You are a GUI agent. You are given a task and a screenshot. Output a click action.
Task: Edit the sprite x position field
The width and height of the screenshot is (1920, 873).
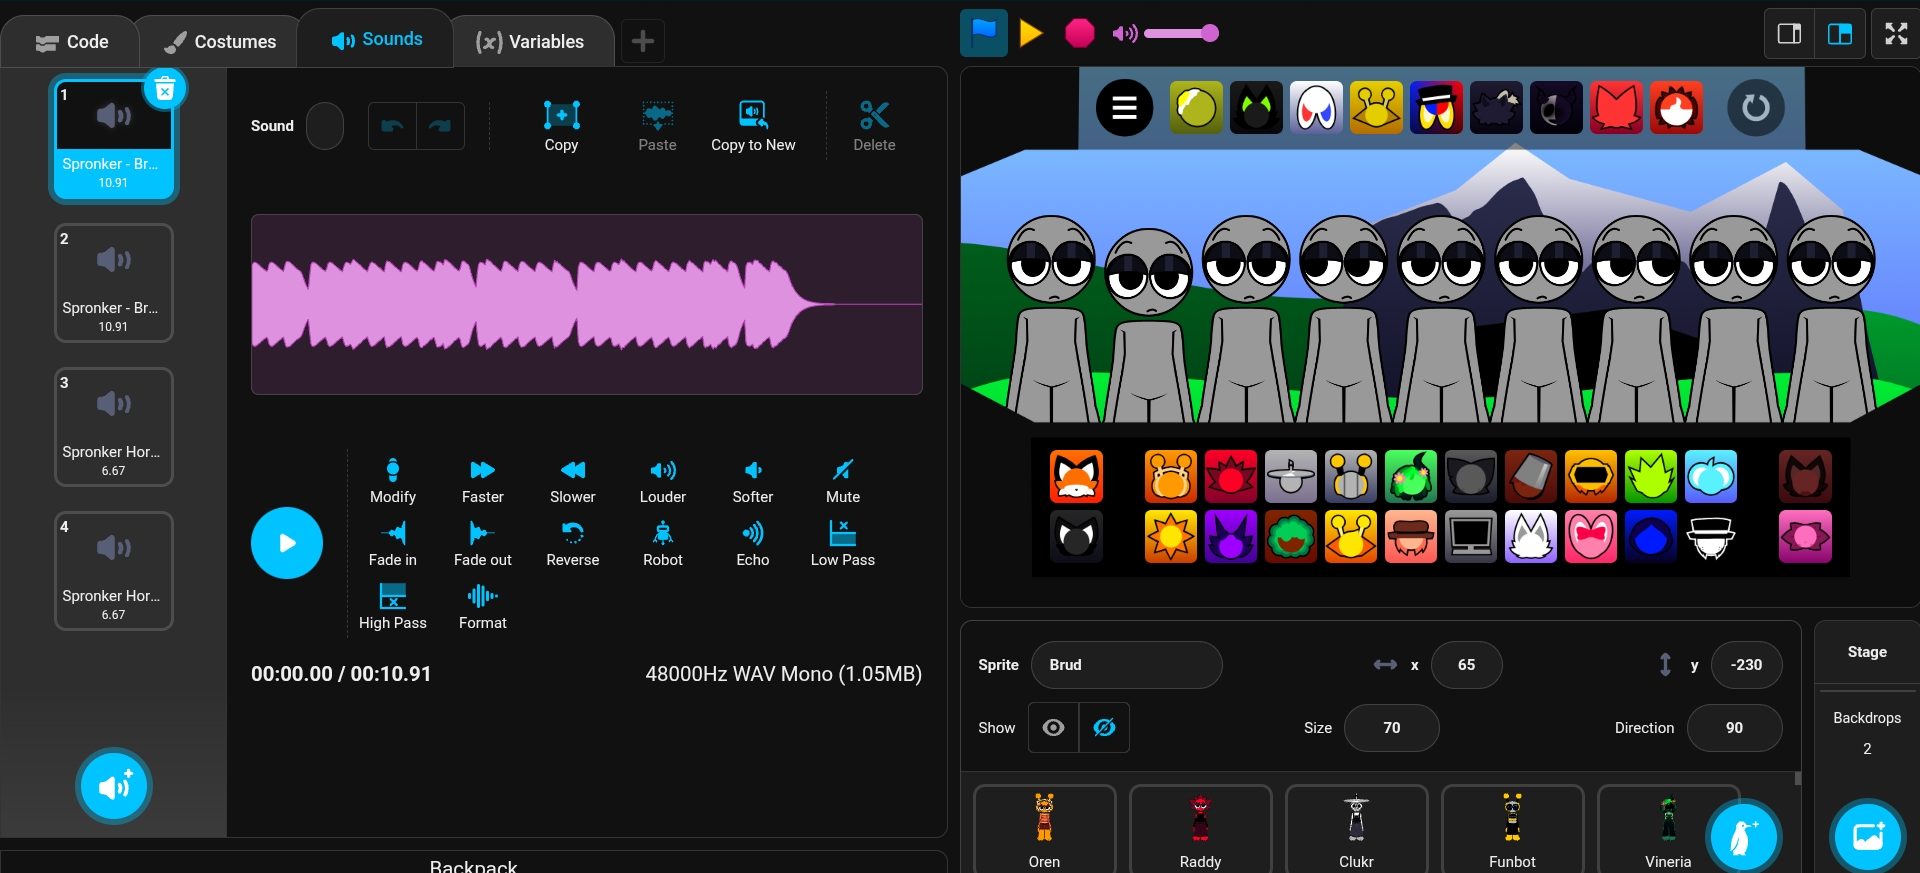tap(1466, 665)
